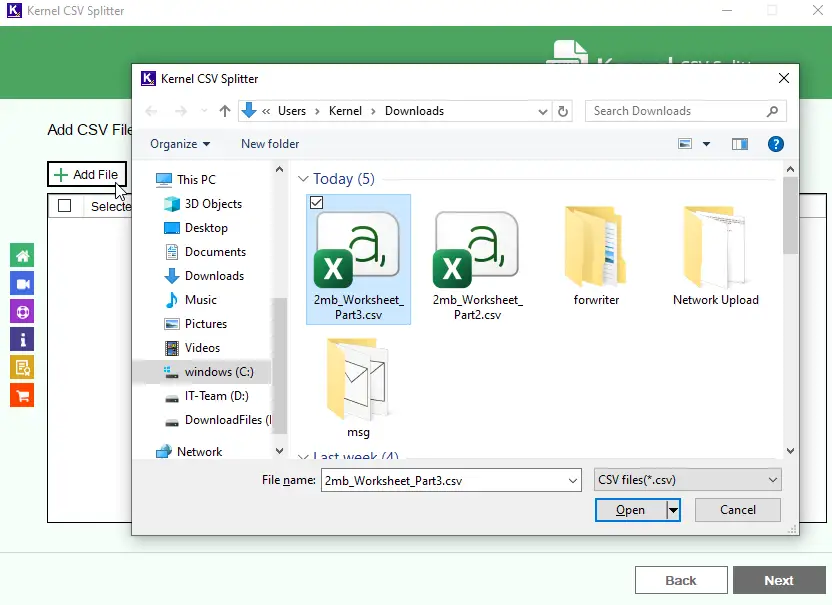Click New folder in the toolbar
This screenshot has height=605, width=832.
click(x=270, y=144)
